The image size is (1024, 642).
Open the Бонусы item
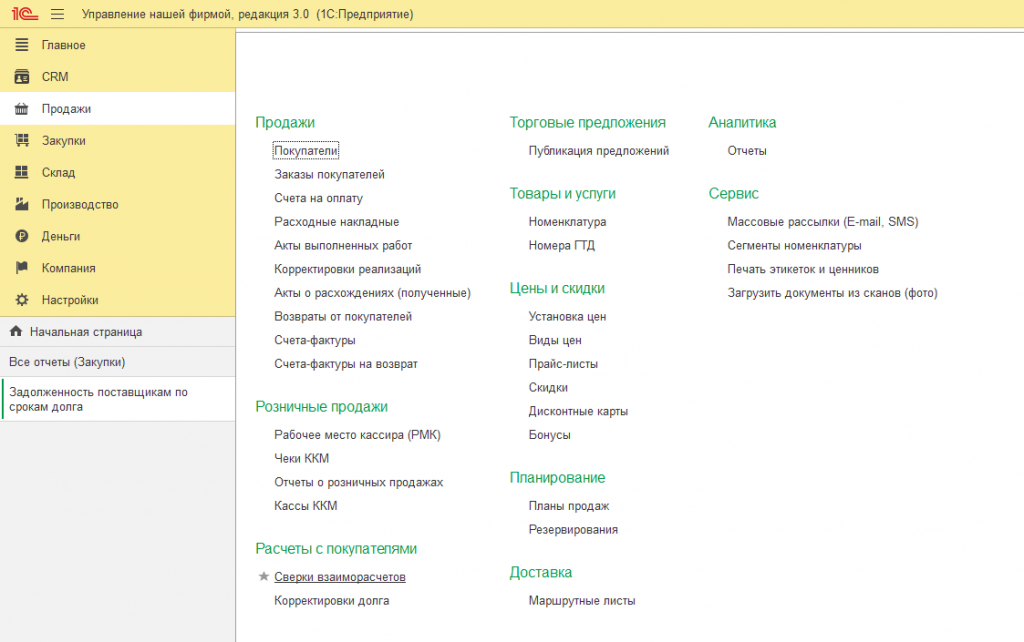pos(549,435)
